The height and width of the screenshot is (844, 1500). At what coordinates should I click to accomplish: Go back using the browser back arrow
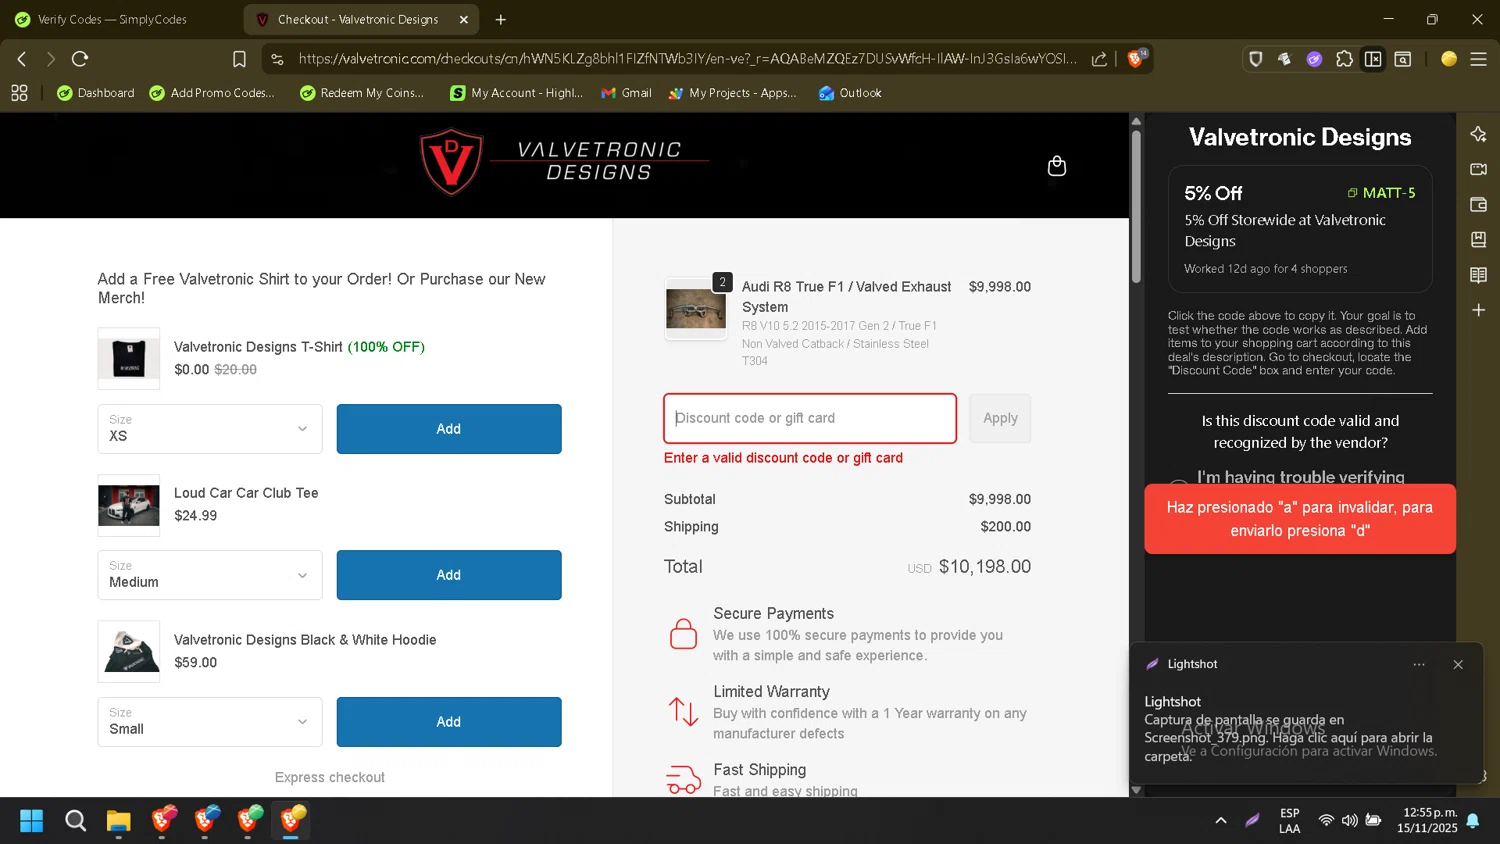[21, 59]
